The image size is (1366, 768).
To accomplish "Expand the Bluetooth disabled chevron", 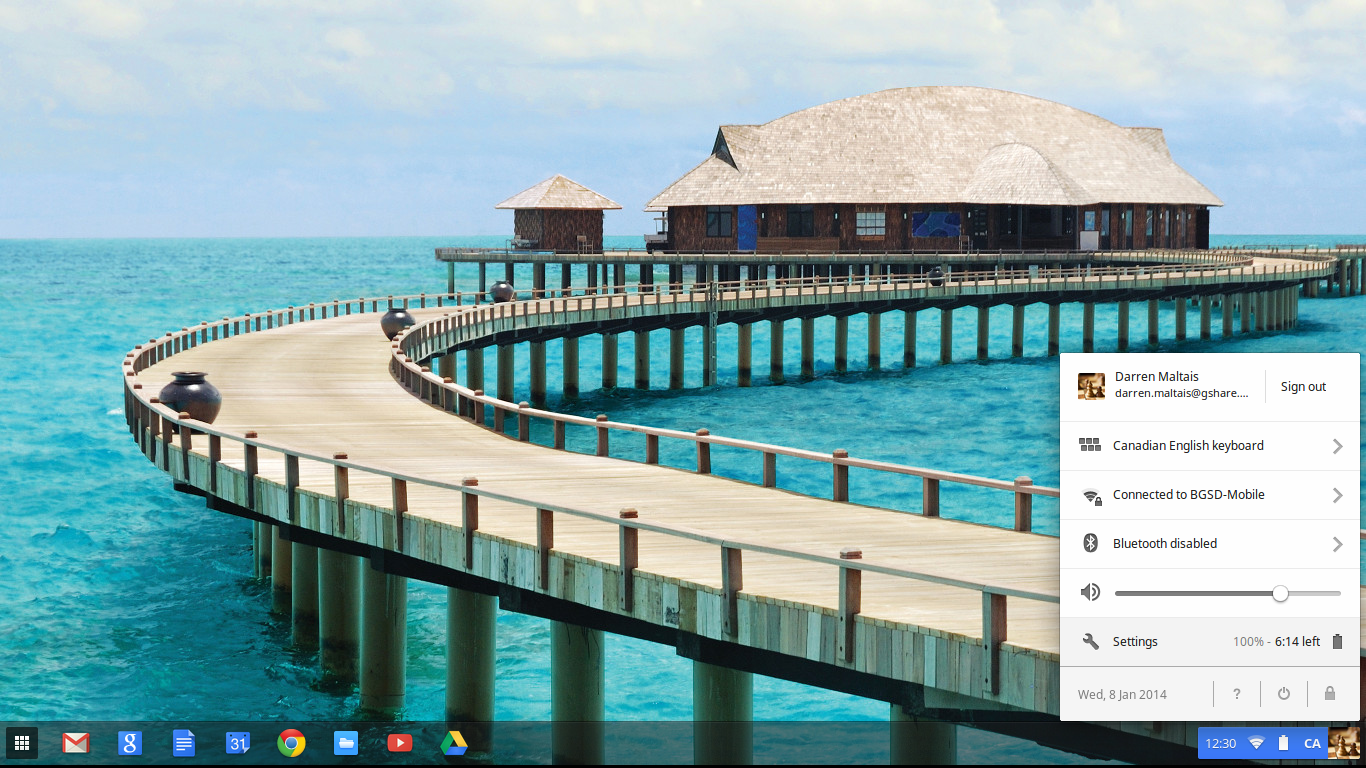I will click(1337, 544).
